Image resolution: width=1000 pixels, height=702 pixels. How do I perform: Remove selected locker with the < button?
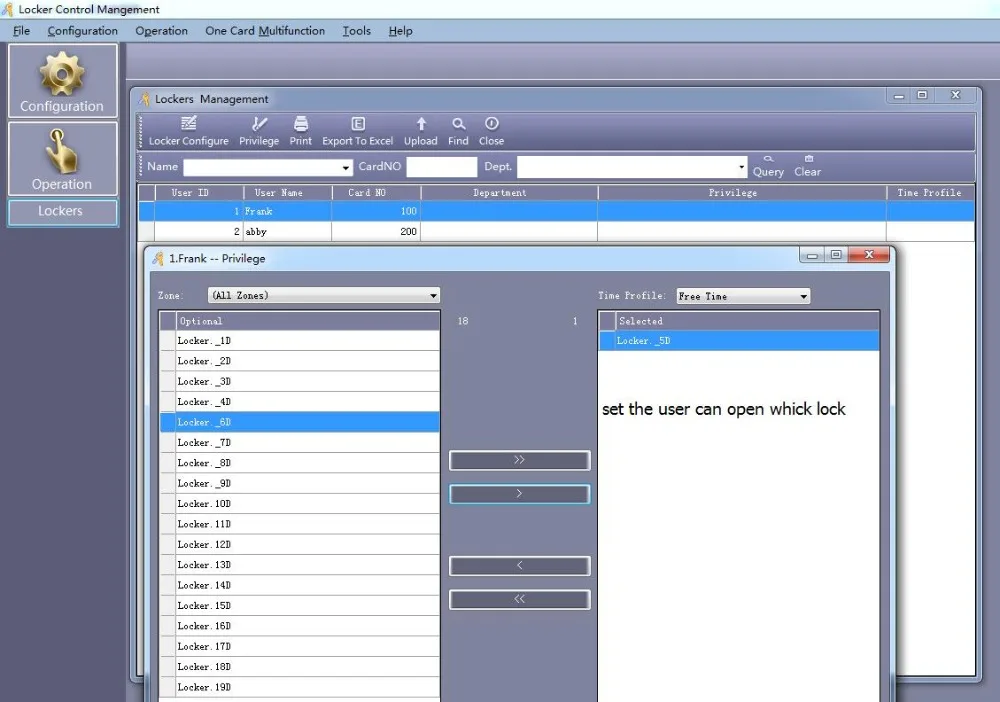coord(519,566)
